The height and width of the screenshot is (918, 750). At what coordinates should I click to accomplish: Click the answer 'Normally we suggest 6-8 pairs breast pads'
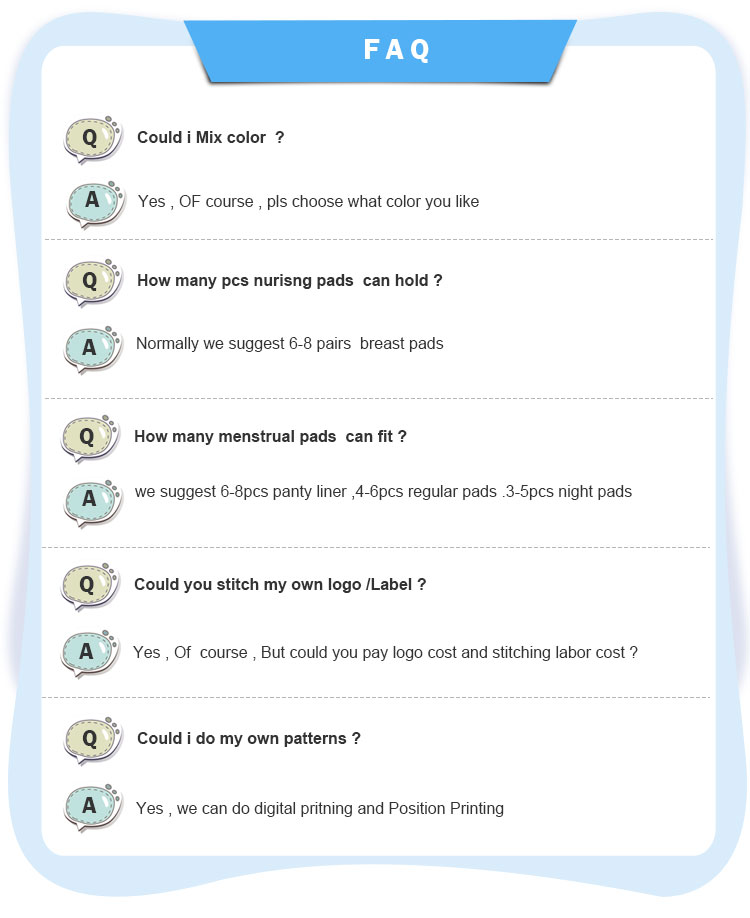pos(290,344)
